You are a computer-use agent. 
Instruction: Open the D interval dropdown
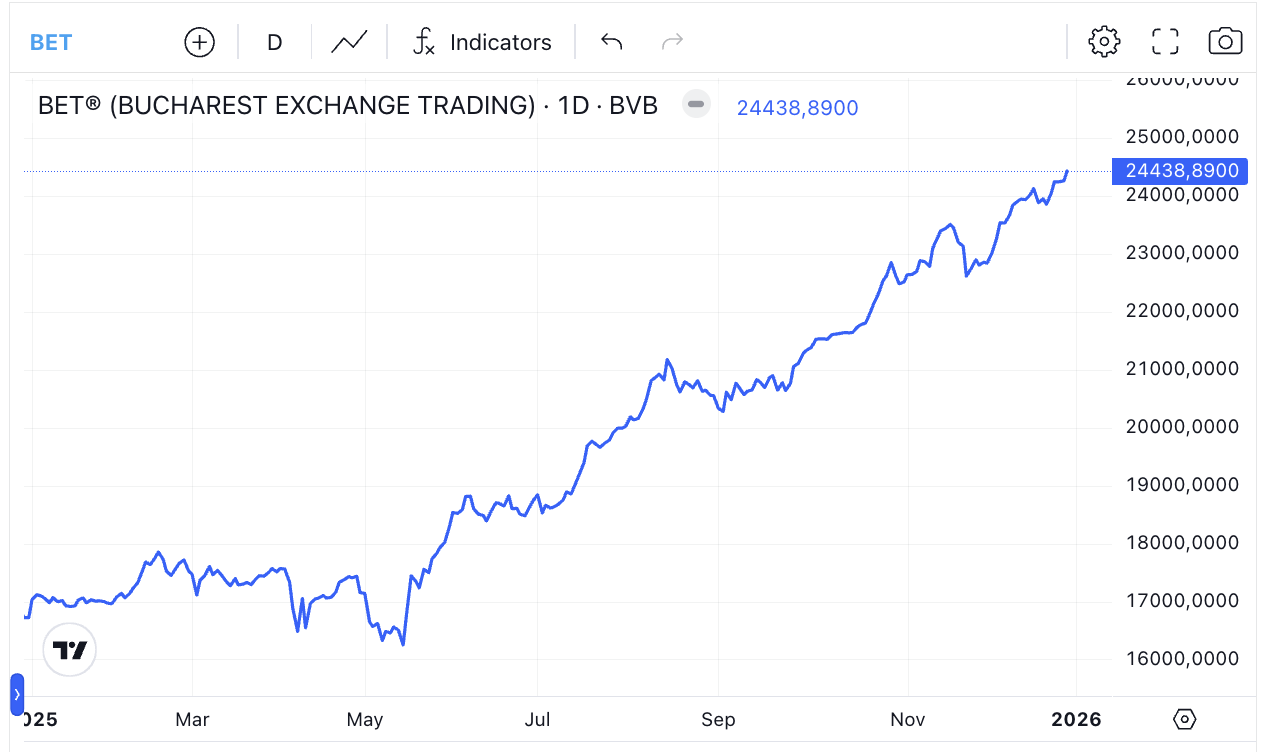[x=274, y=42]
